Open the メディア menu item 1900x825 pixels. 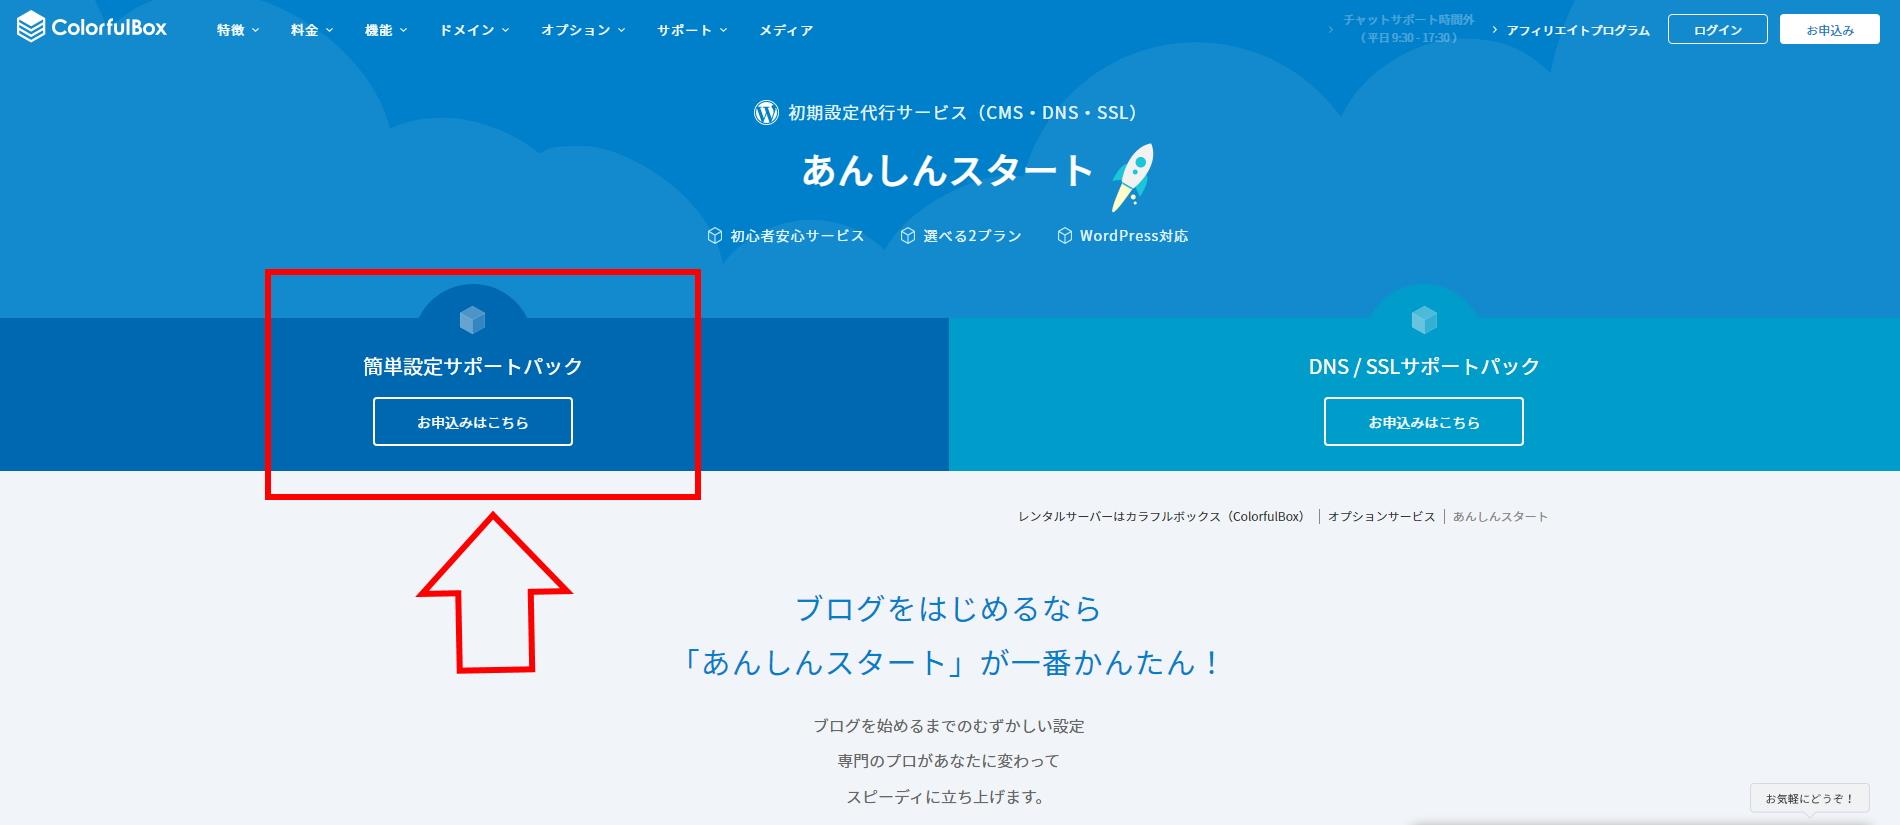[786, 30]
